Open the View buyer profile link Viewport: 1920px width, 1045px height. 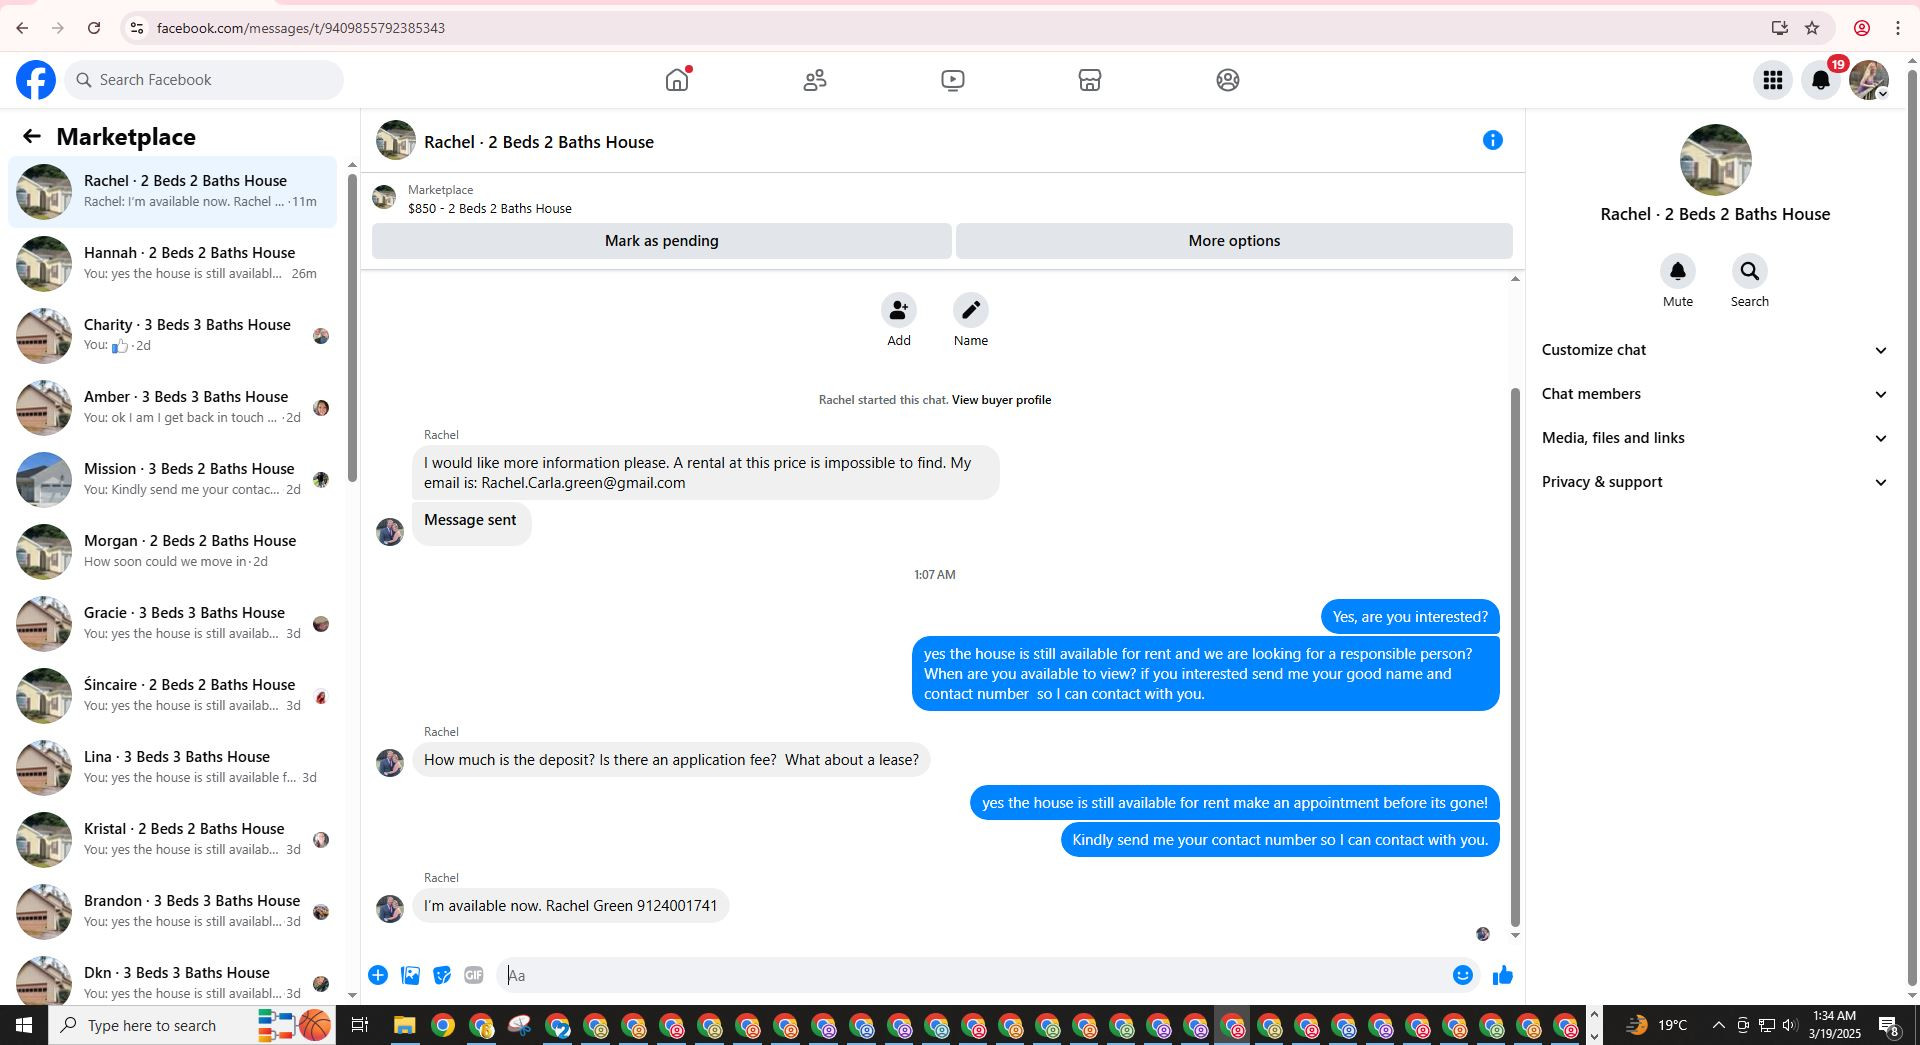pyautogui.click(x=1001, y=400)
